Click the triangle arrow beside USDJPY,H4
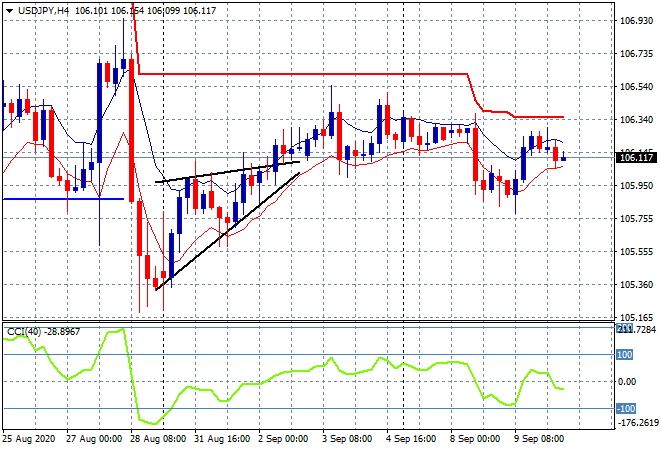This screenshot has width=660, height=450. point(9,11)
